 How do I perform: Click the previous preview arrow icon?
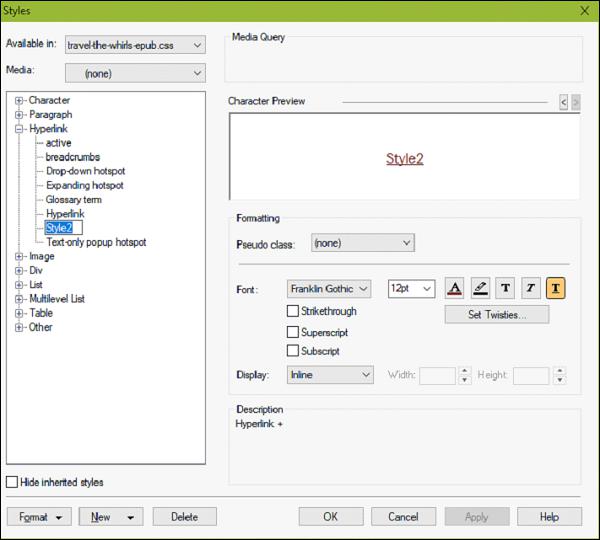click(x=563, y=102)
